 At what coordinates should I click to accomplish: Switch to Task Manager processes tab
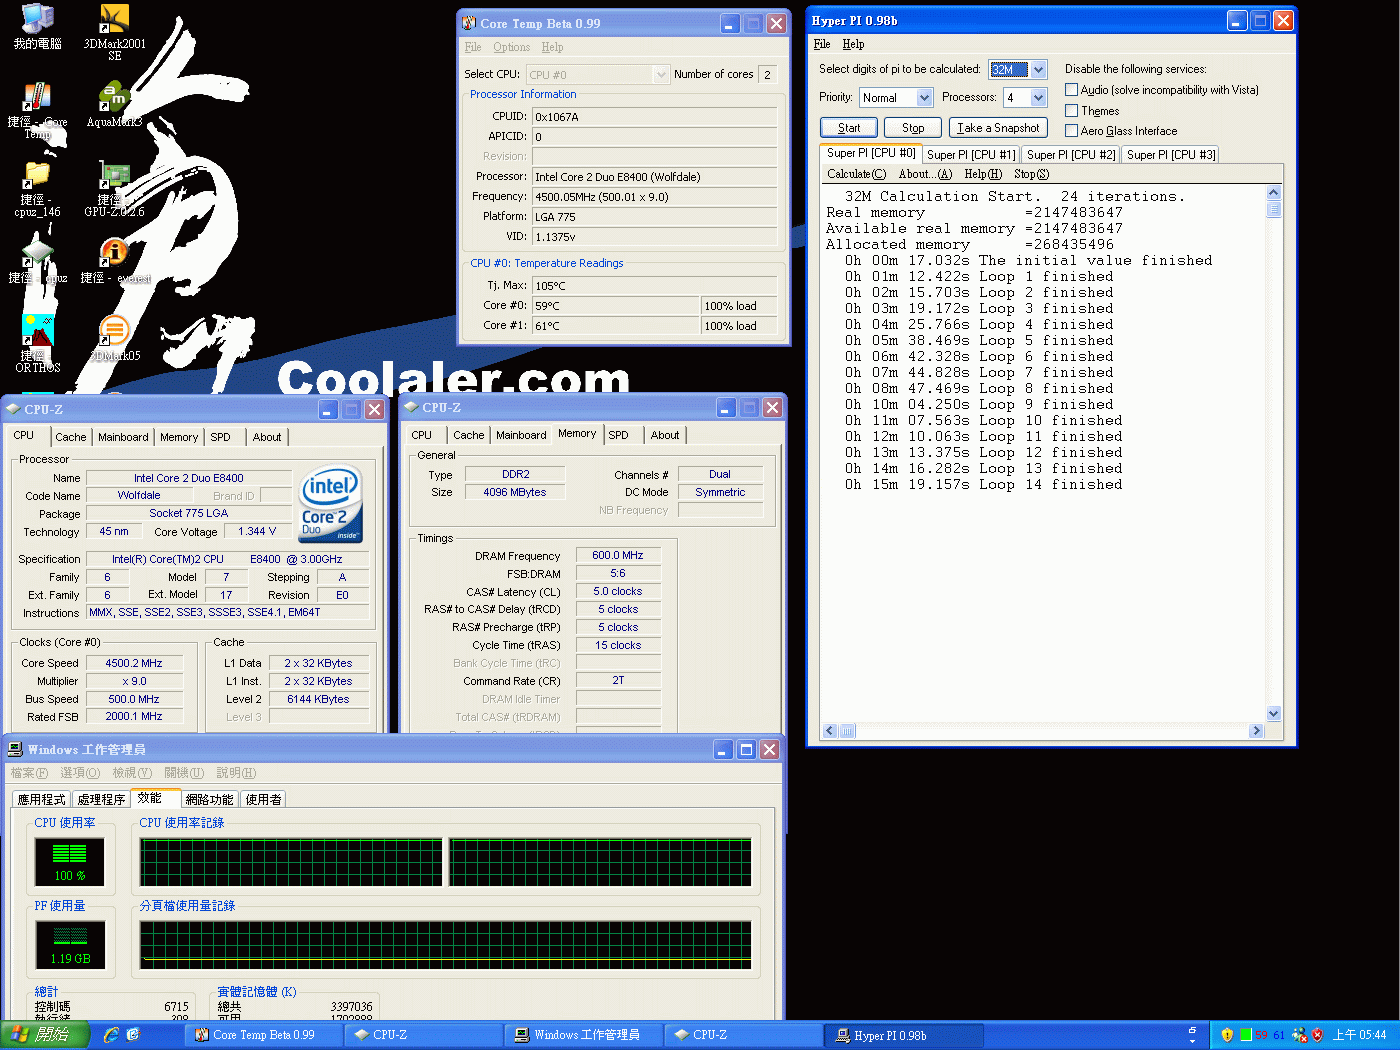101,799
